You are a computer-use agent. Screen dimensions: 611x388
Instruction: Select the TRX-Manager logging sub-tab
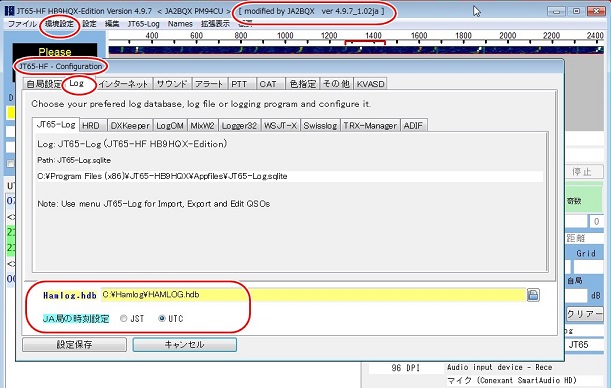click(x=370, y=126)
